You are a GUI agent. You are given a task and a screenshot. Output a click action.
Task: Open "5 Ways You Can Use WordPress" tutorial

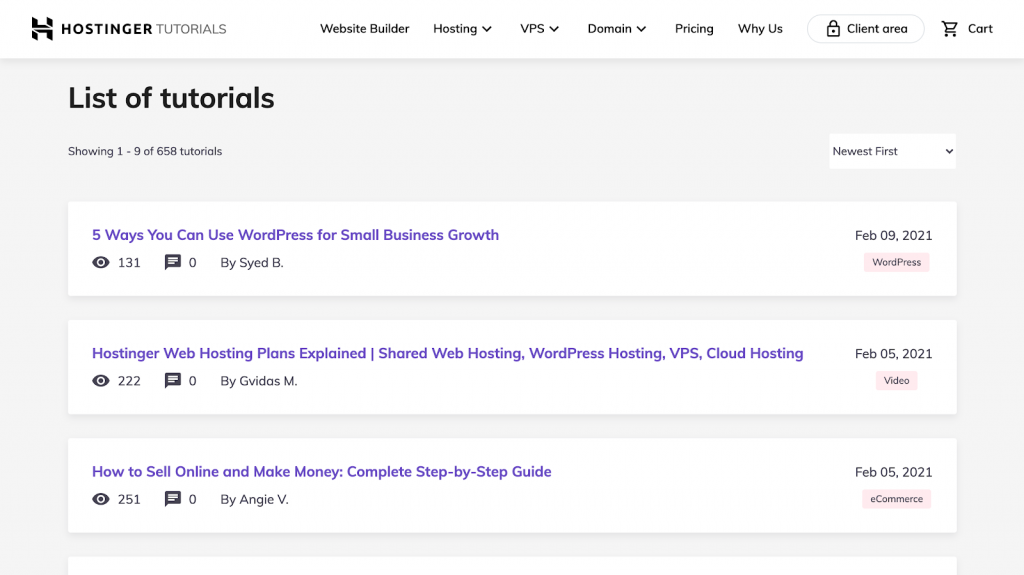coord(295,235)
